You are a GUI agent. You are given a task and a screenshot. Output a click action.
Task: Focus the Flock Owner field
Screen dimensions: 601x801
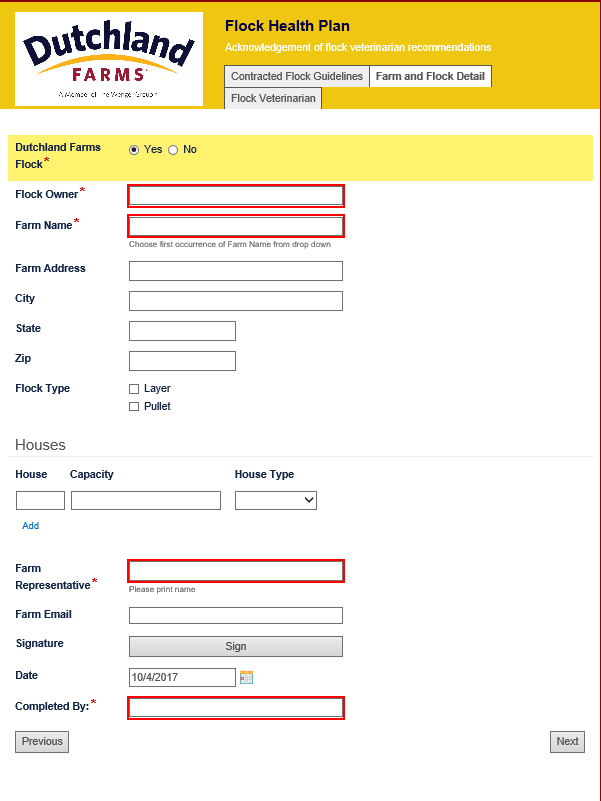coord(236,196)
